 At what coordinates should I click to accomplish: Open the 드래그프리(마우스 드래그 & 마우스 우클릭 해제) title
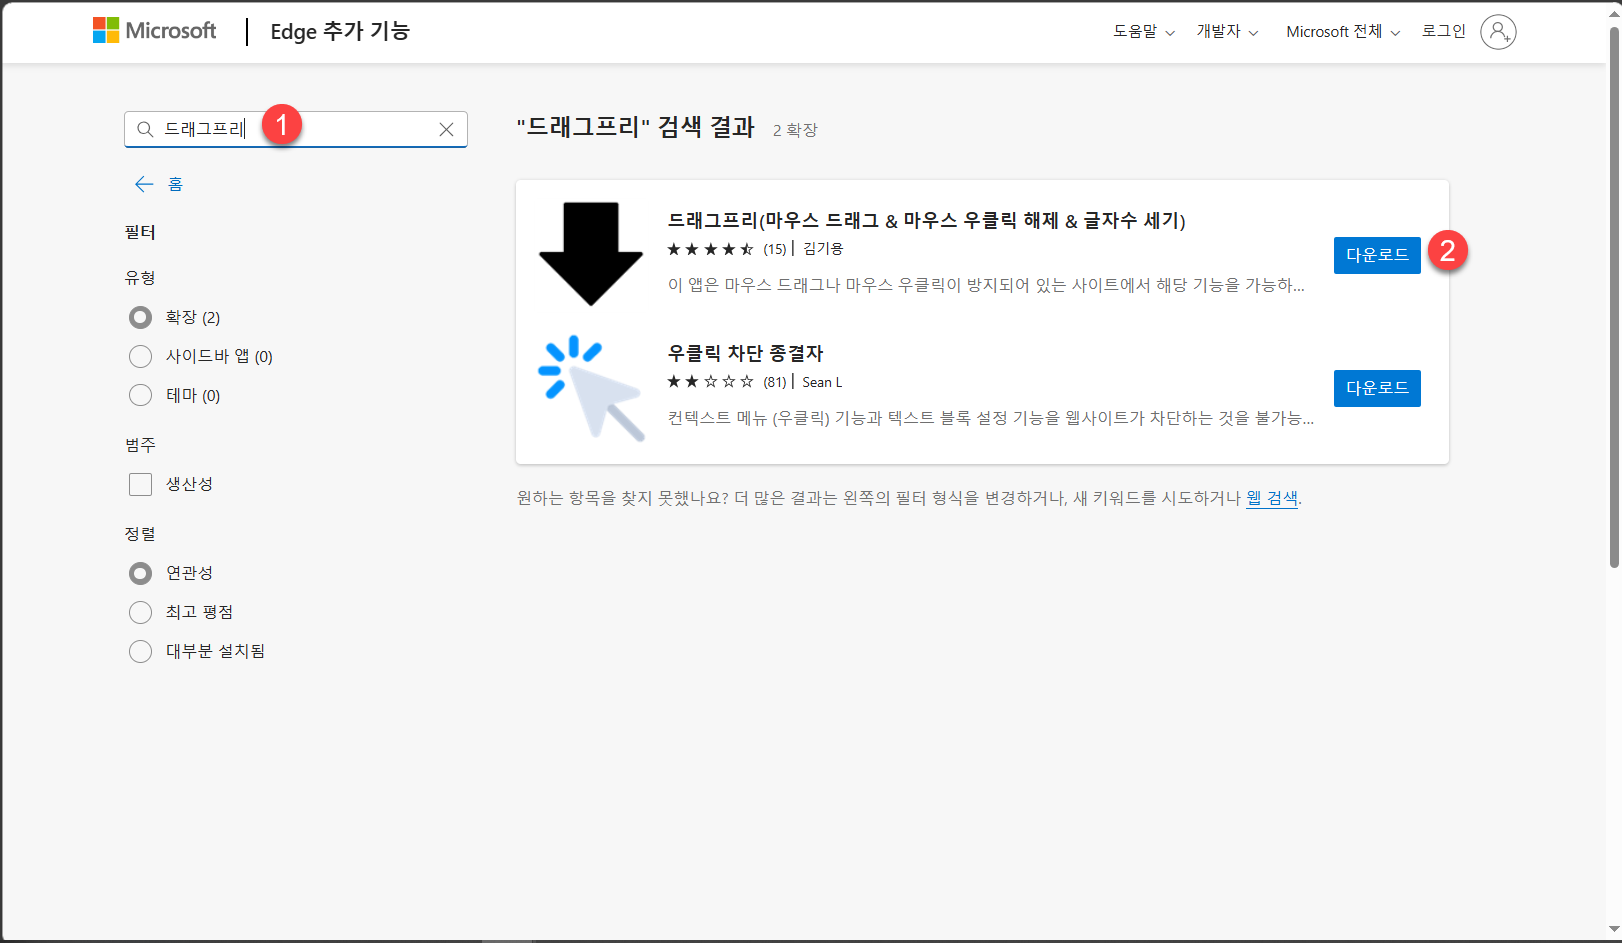tap(926, 220)
